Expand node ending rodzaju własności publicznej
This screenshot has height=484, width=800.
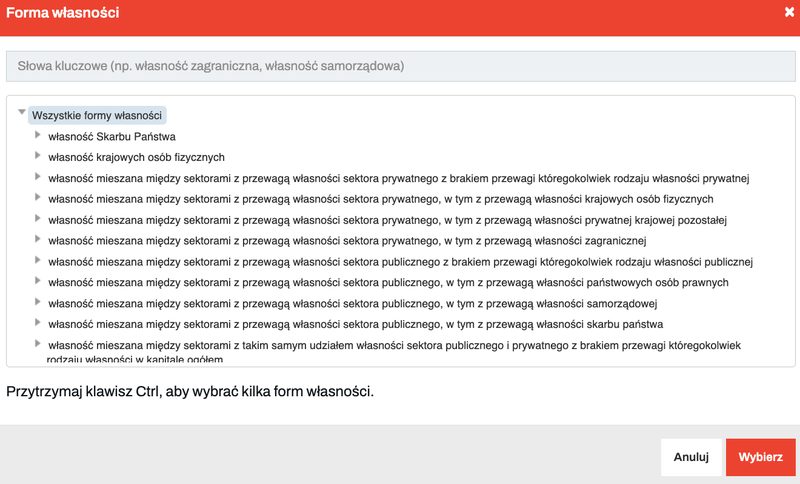coord(37,260)
